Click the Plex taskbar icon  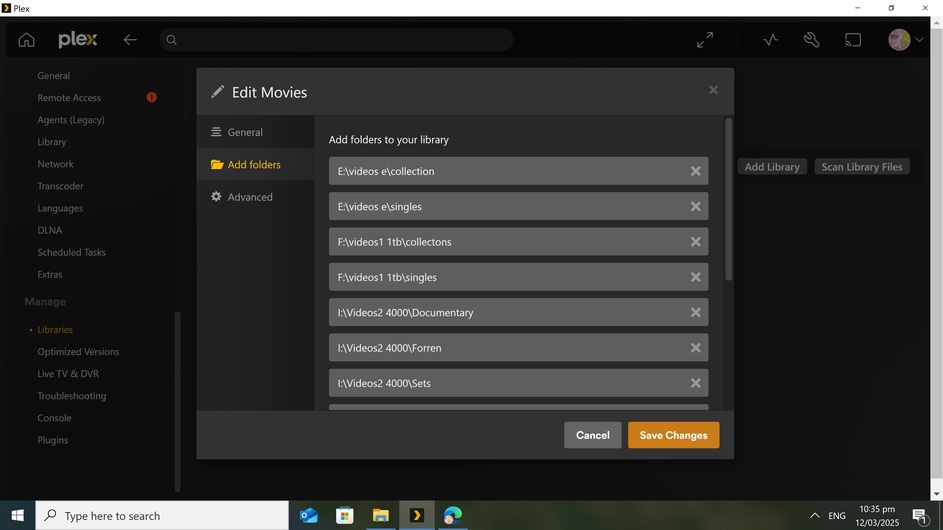(417, 516)
